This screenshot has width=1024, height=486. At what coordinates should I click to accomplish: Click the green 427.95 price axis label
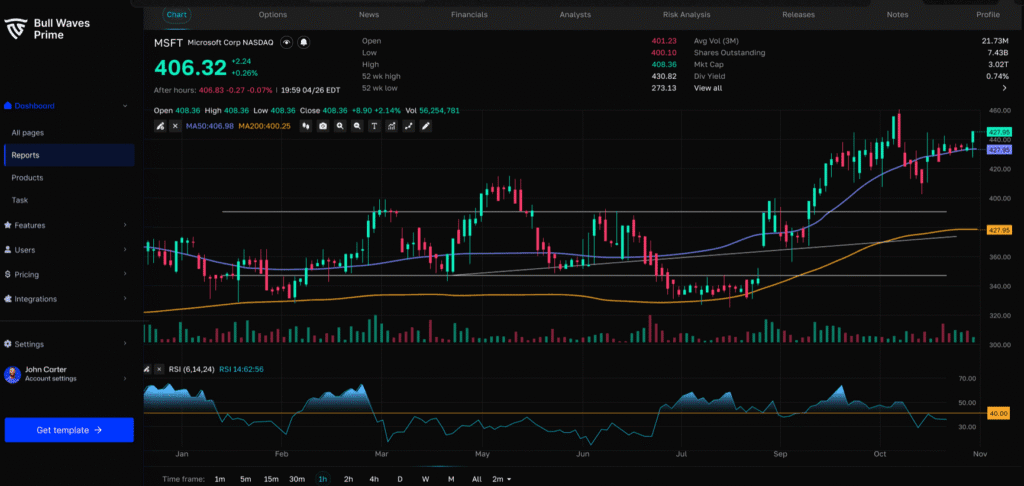pyautogui.click(x=1000, y=132)
